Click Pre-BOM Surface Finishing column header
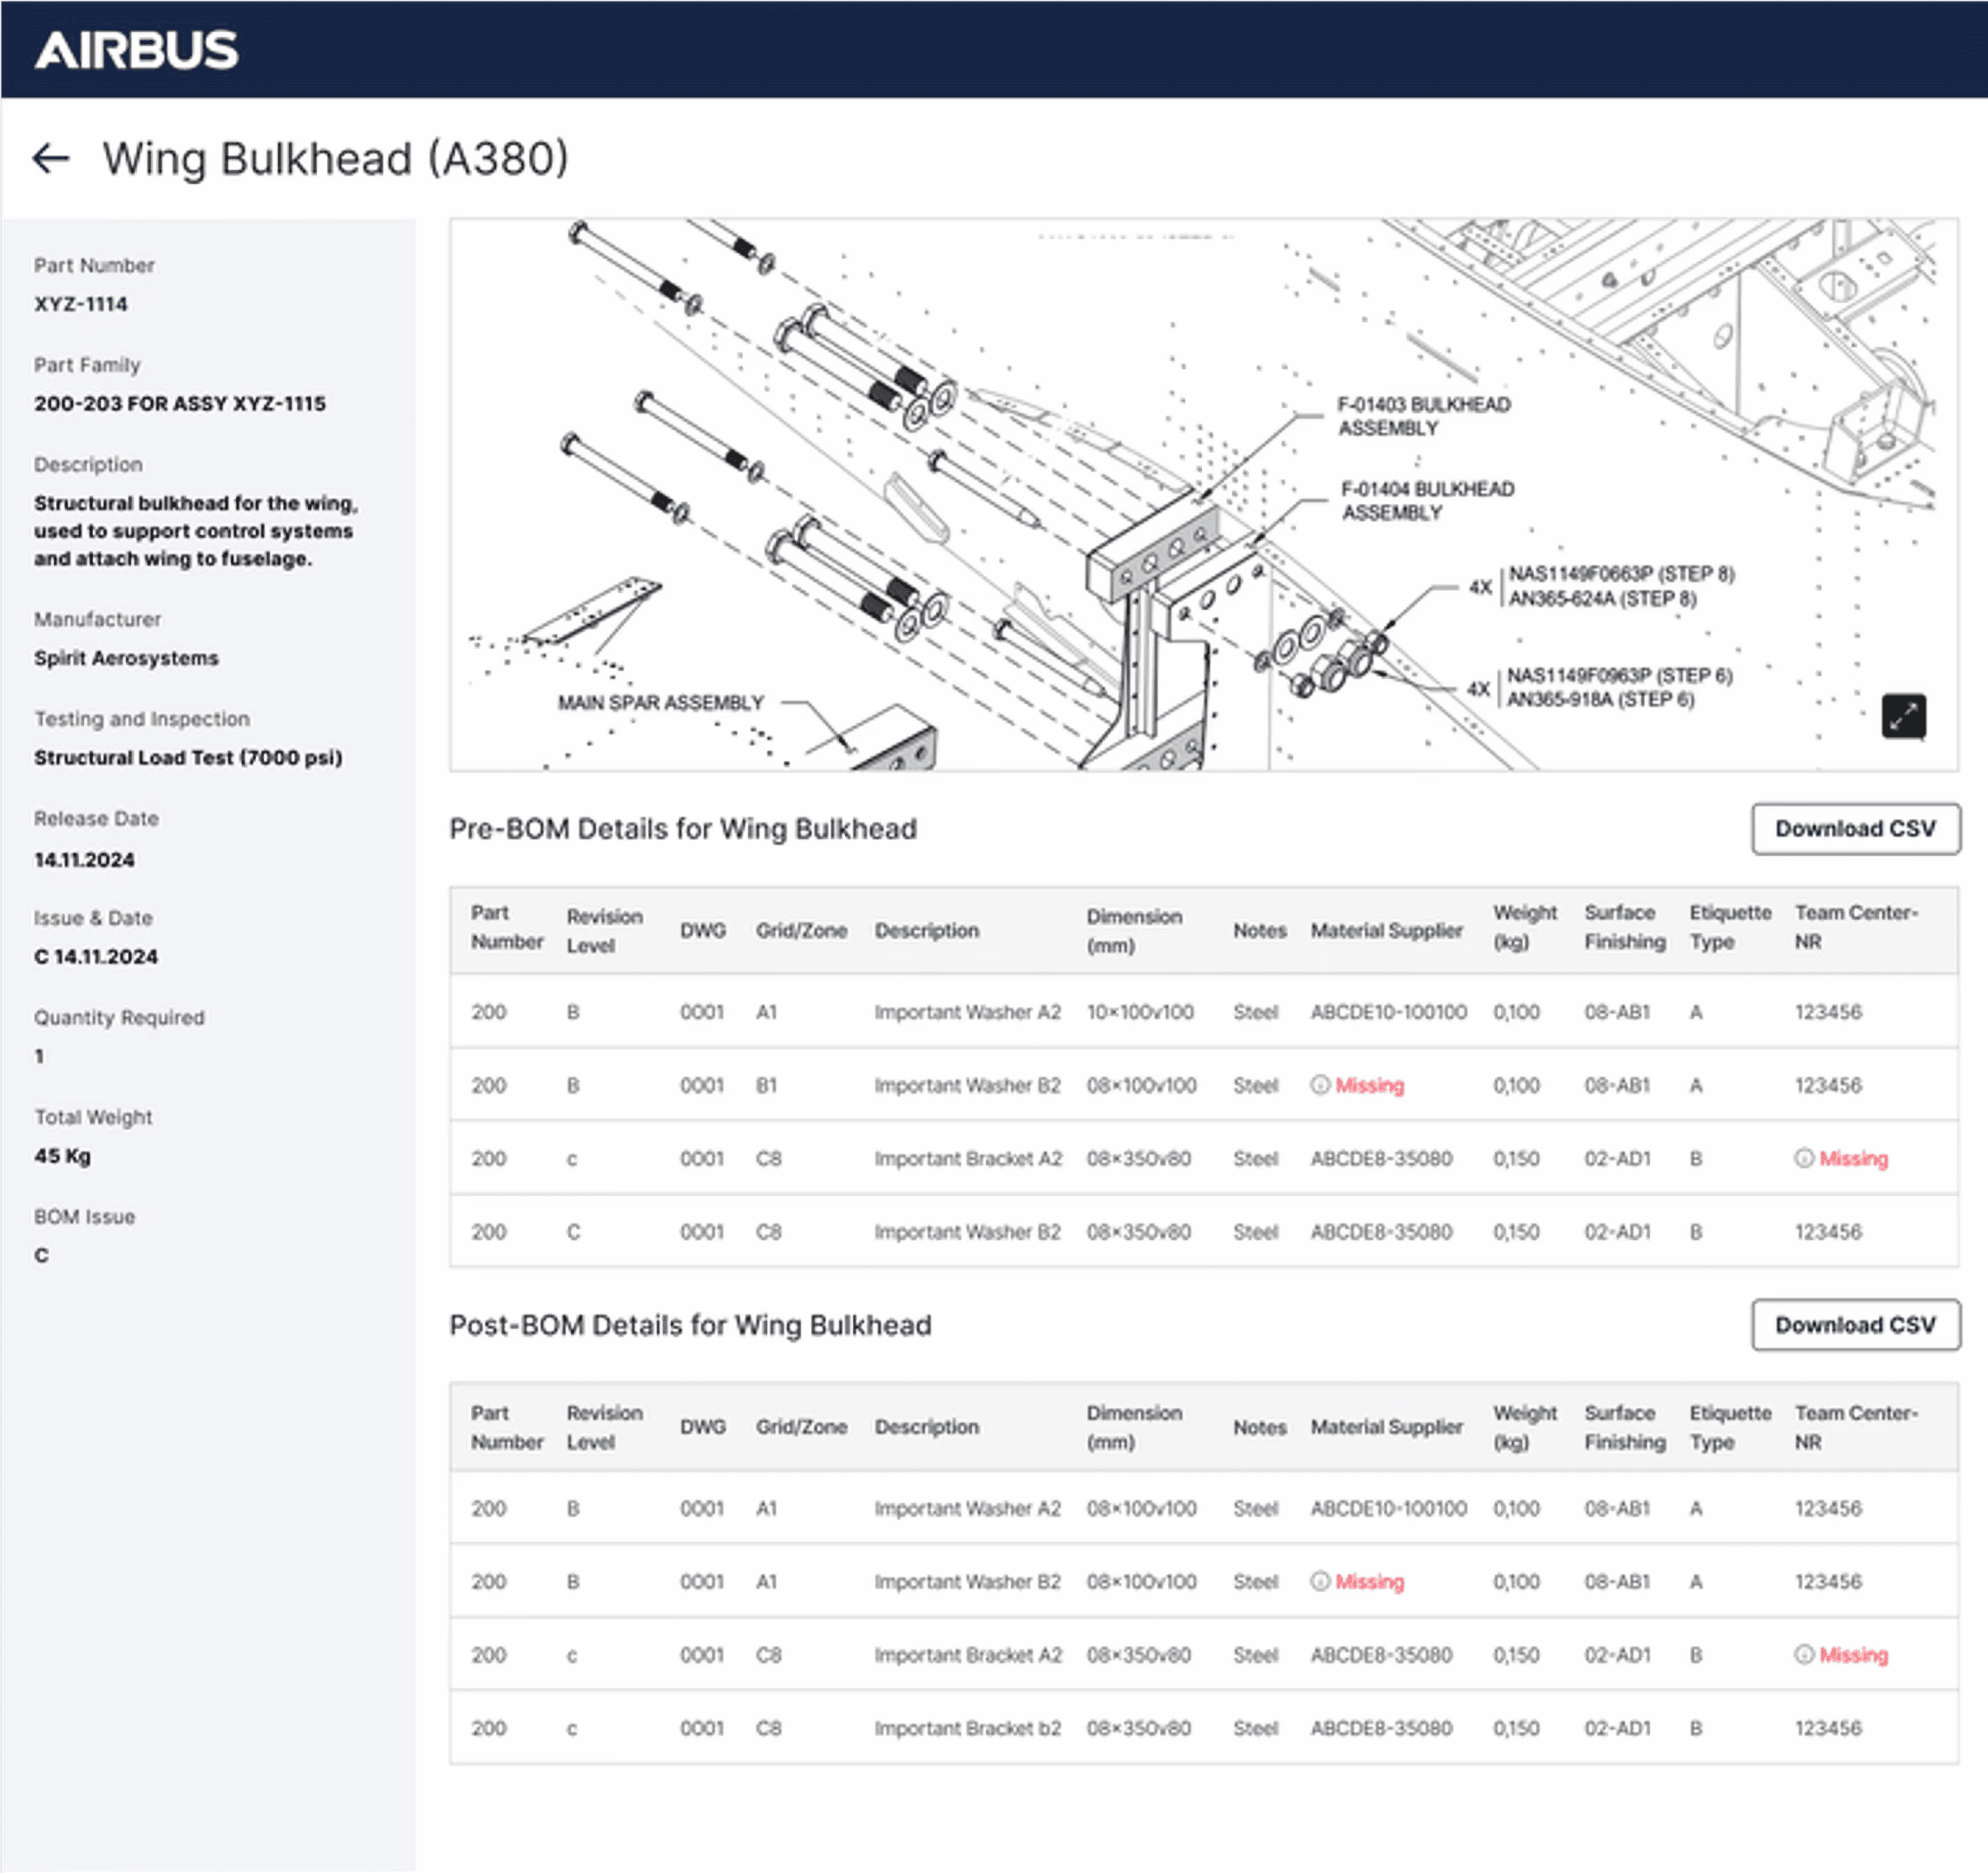The width and height of the screenshot is (1988, 1873). click(1624, 927)
